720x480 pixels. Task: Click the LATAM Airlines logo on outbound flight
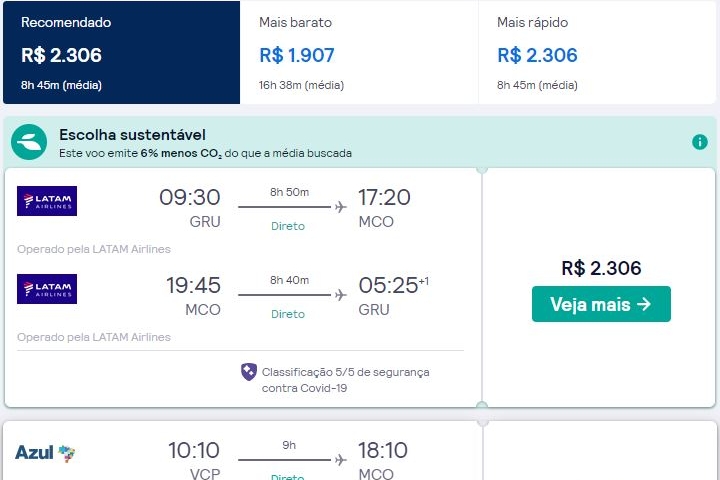pyautogui.click(x=47, y=201)
